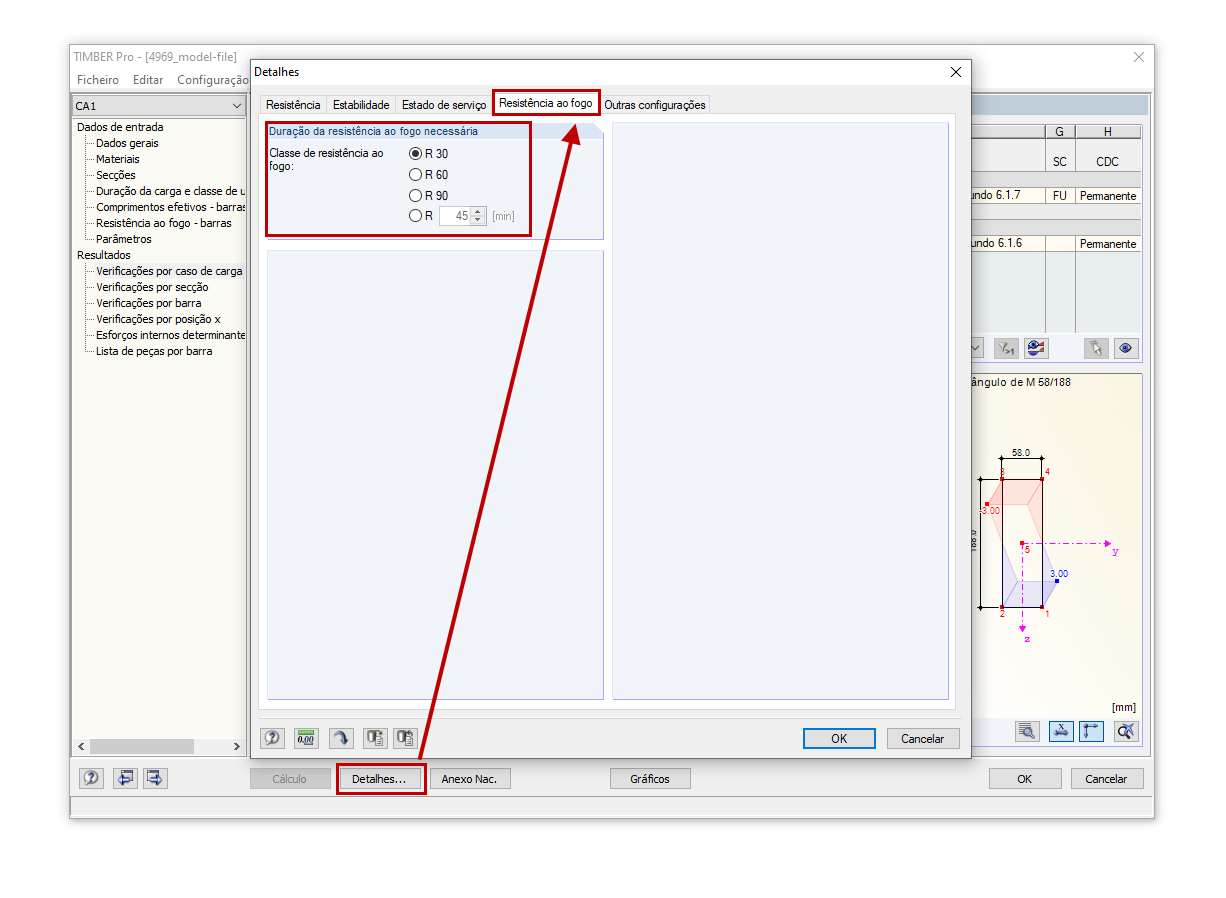Switch to the Estado de serviço tab

(x=444, y=105)
